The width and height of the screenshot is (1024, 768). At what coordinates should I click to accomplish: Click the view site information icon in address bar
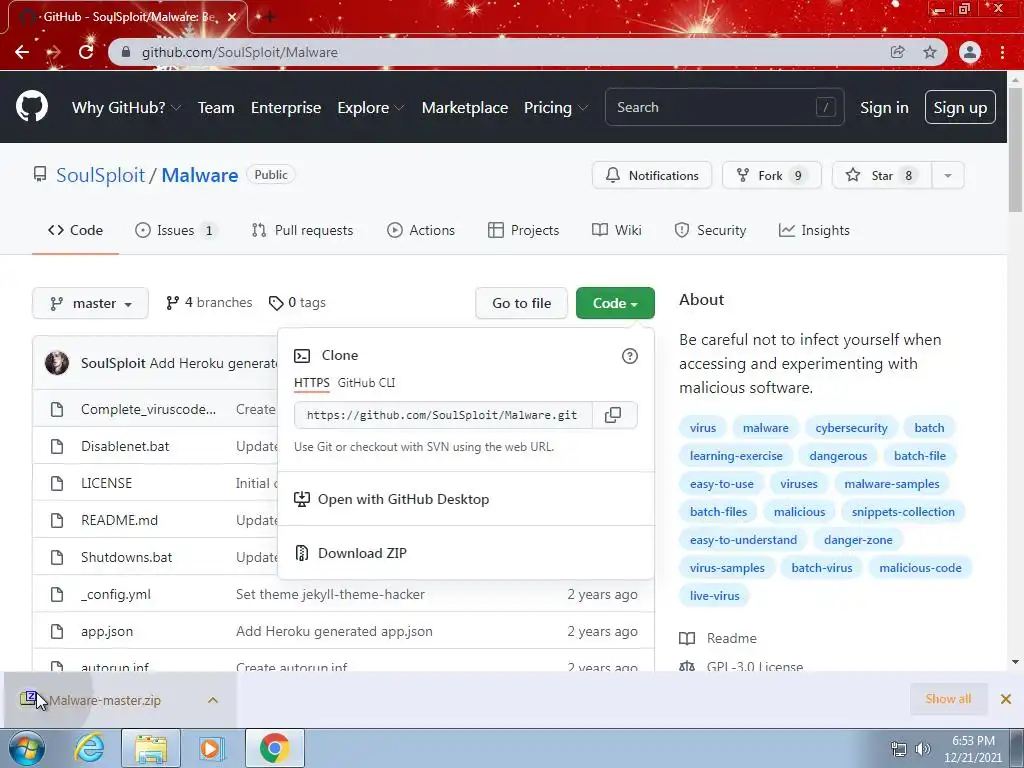127,52
